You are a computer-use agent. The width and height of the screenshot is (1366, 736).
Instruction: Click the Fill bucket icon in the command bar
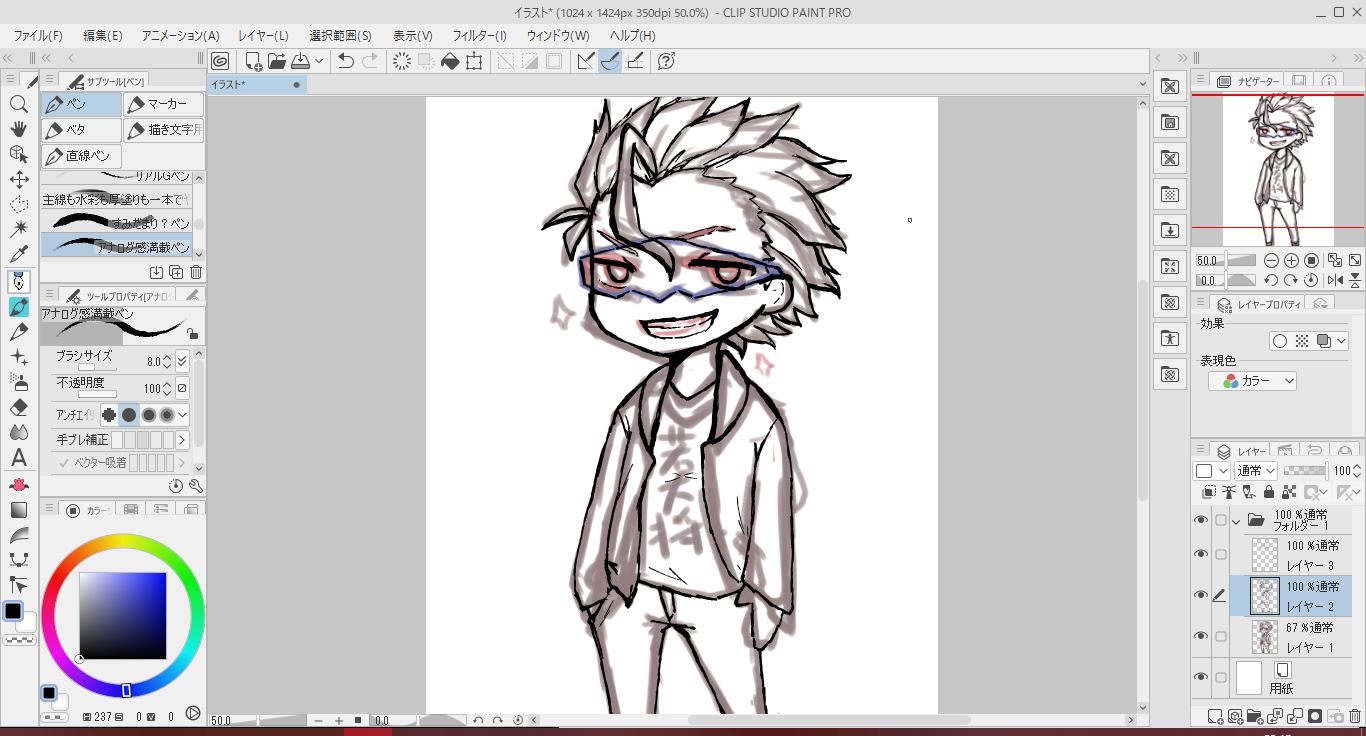[450, 61]
